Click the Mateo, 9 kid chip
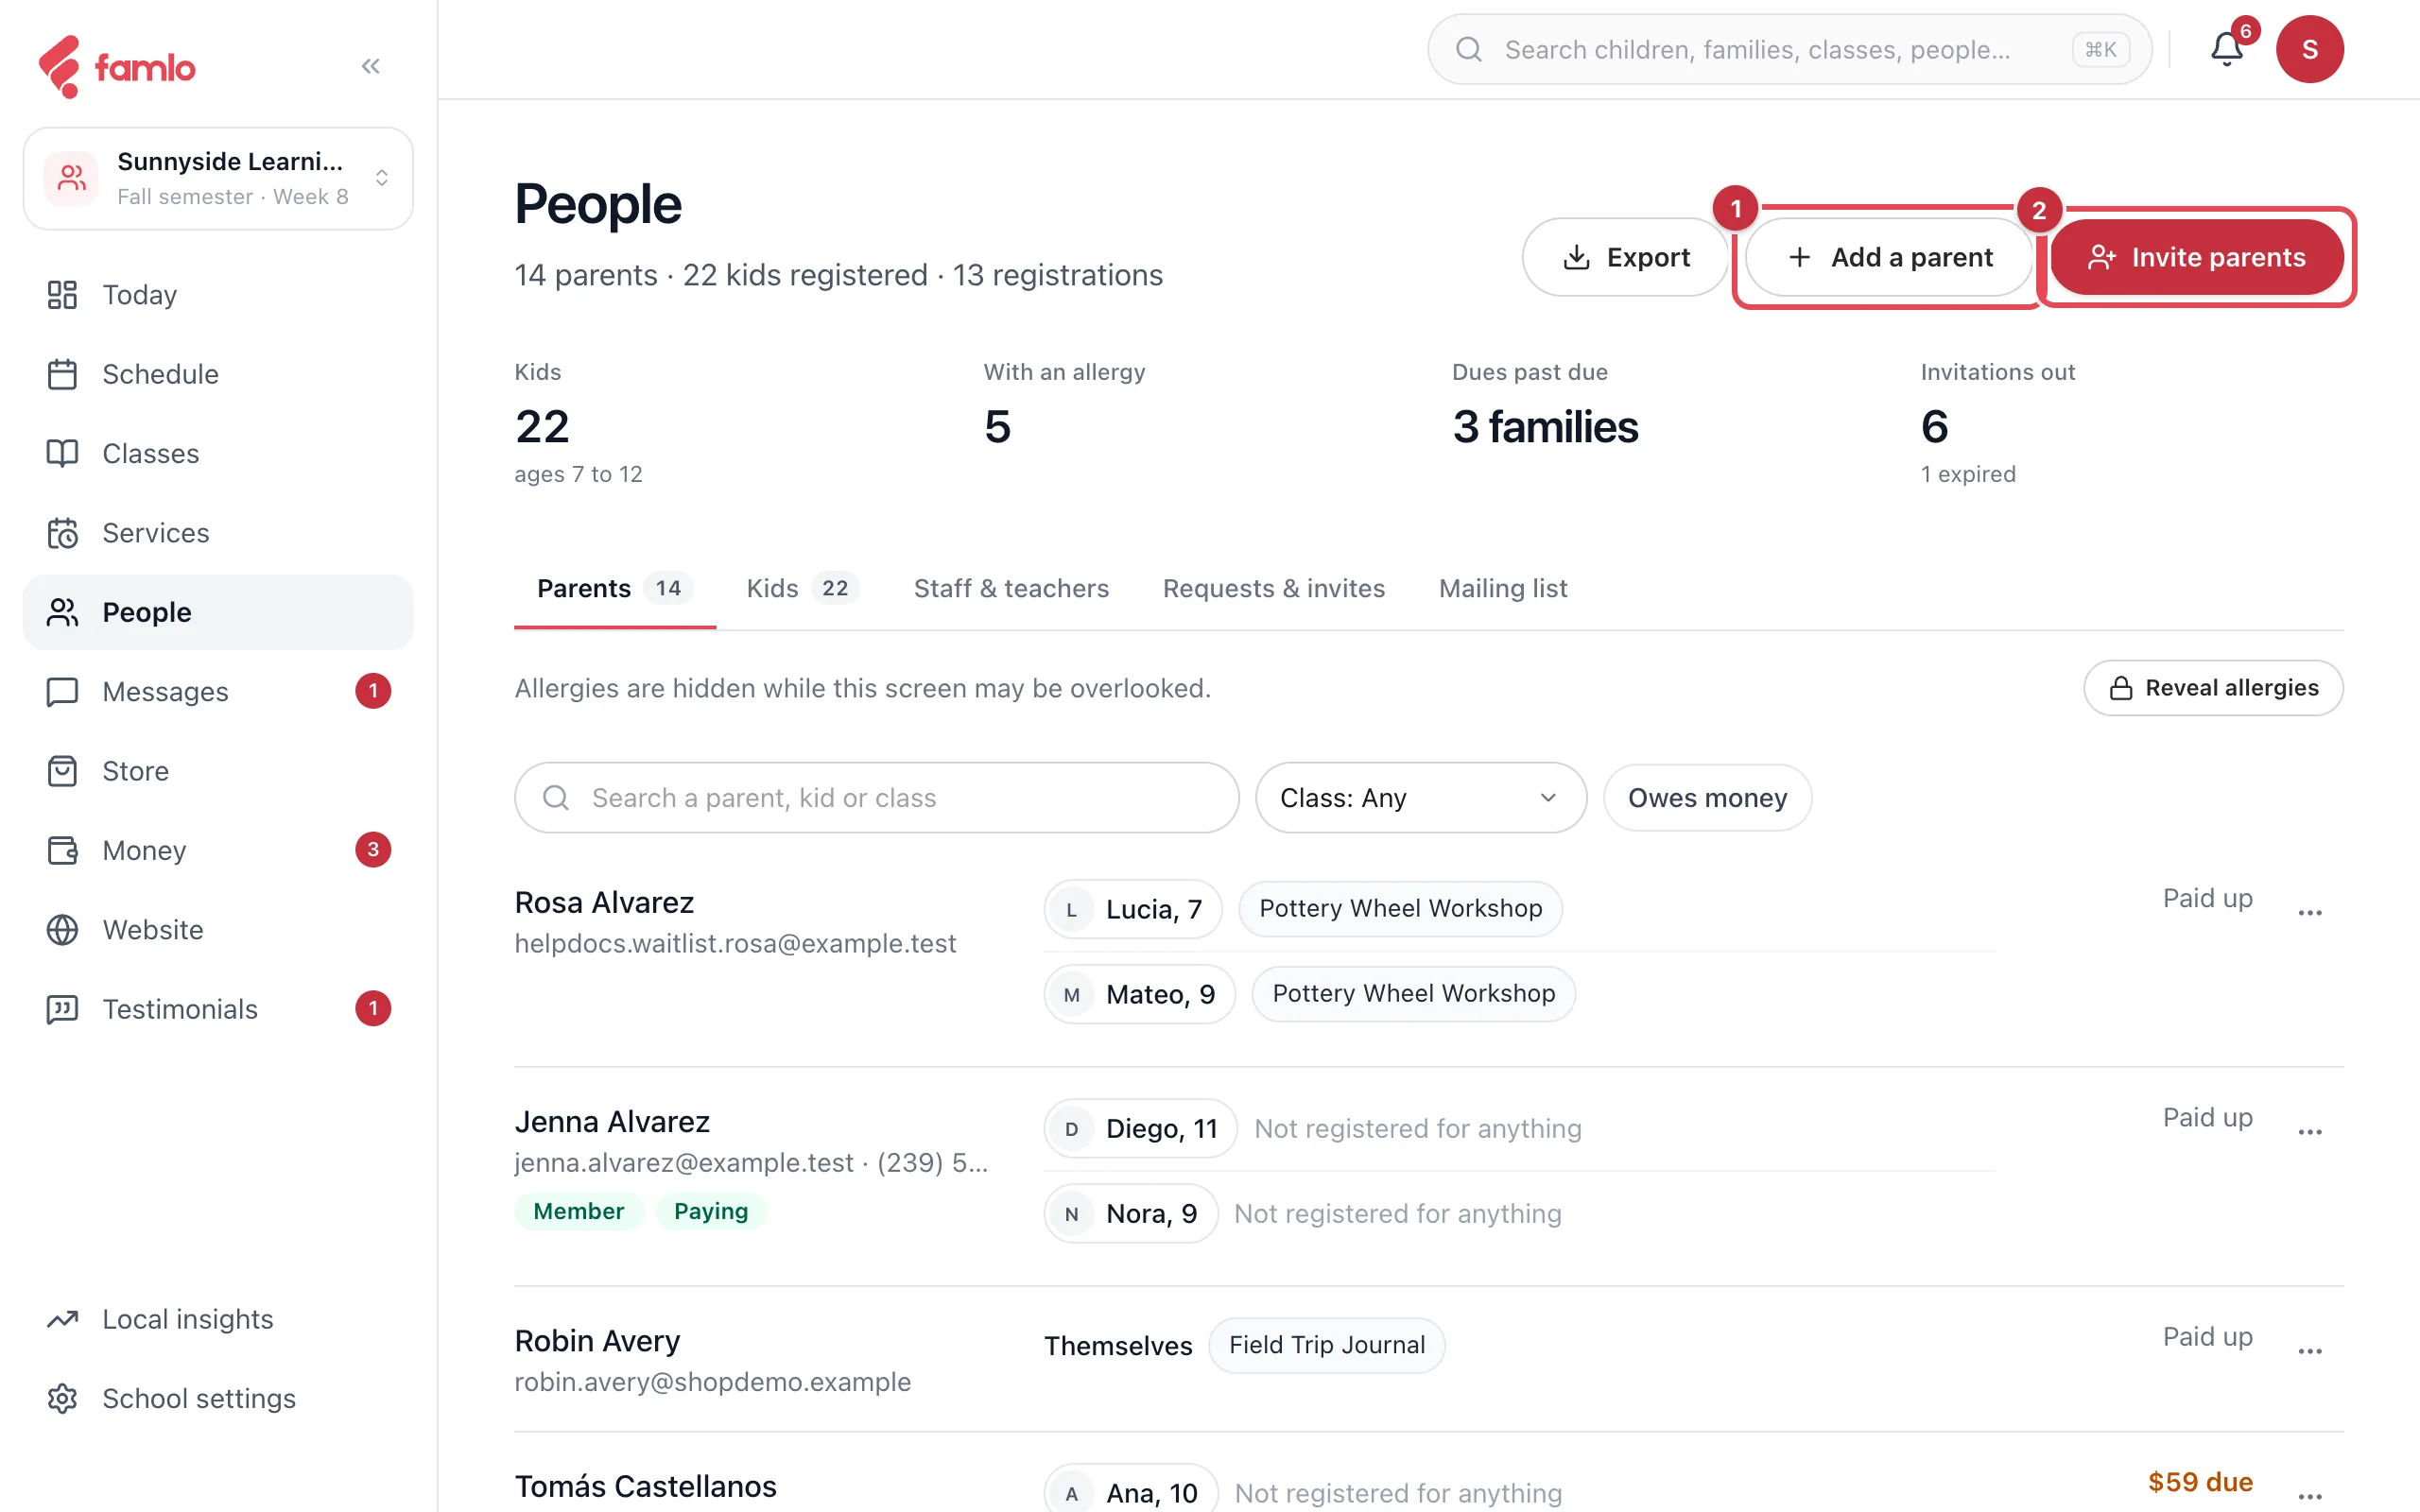The width and height of the screenshot is (2420, 1512). (x=1140, y=994)
